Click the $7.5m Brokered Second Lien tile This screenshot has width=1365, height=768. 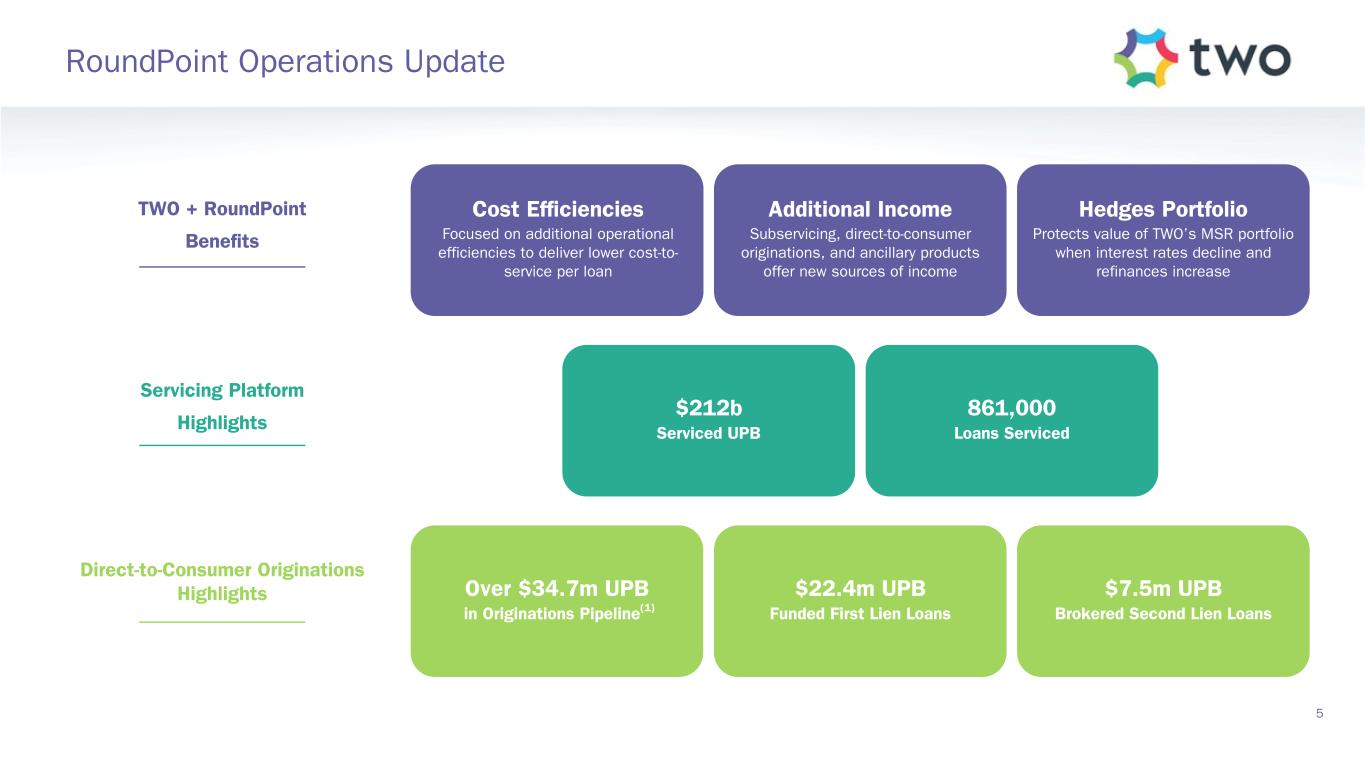(x=1163, y=600)
